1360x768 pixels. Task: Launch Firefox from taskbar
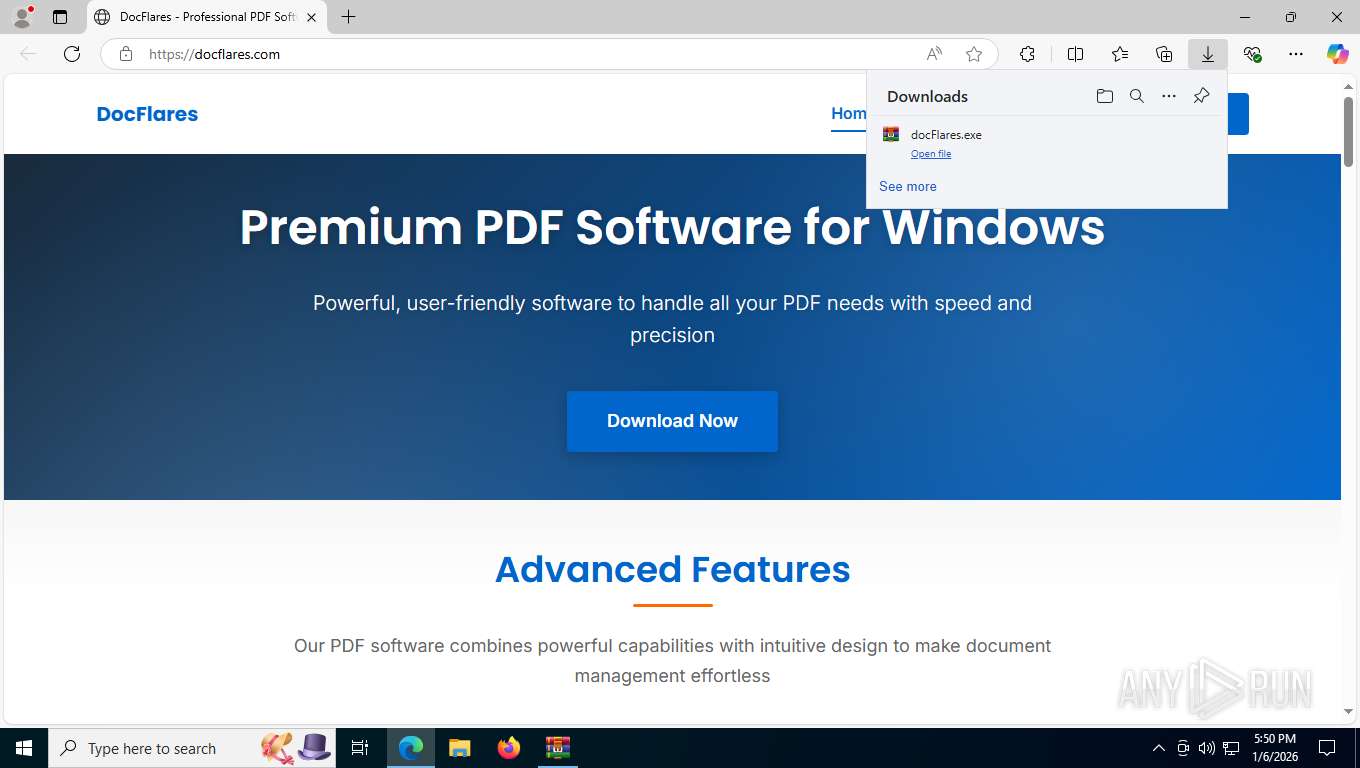click(508, 748)
